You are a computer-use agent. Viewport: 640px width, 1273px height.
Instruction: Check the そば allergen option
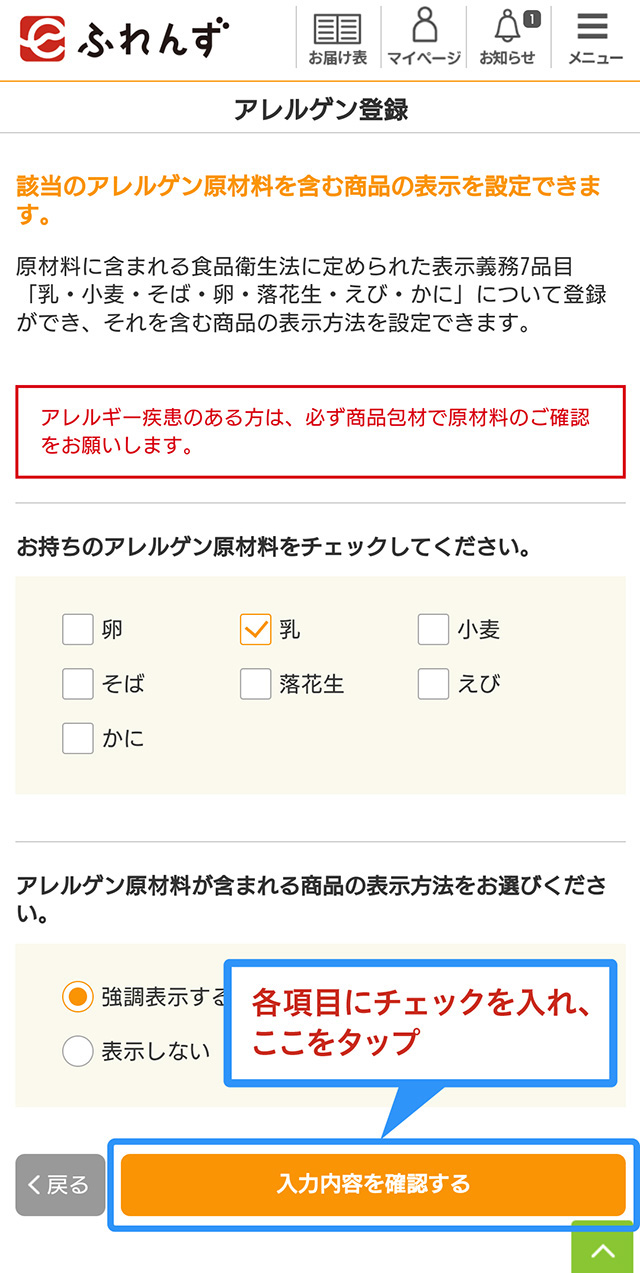(77, 683)
